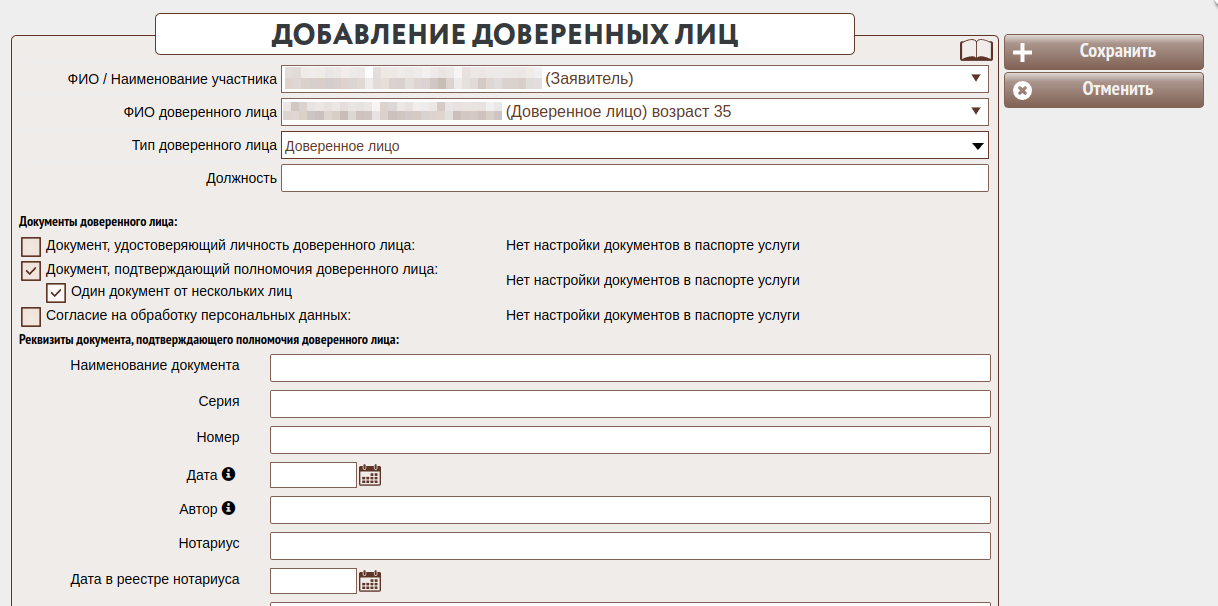
Task: Open the help book icon
Action: 975,51
